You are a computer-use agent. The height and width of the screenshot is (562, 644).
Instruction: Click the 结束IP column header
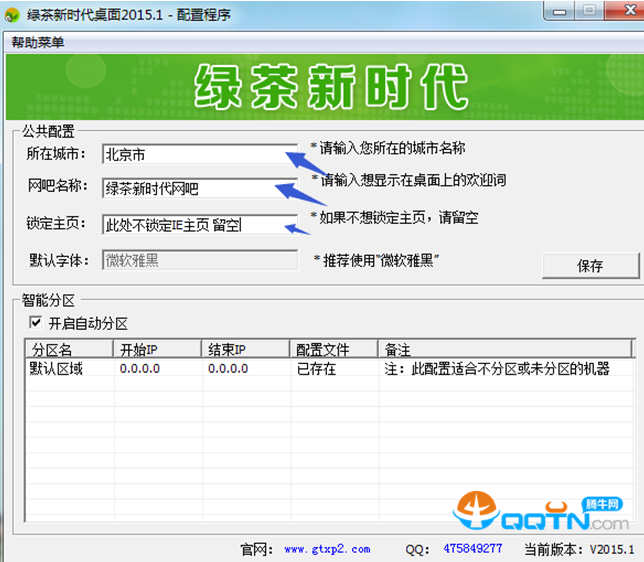245,350
